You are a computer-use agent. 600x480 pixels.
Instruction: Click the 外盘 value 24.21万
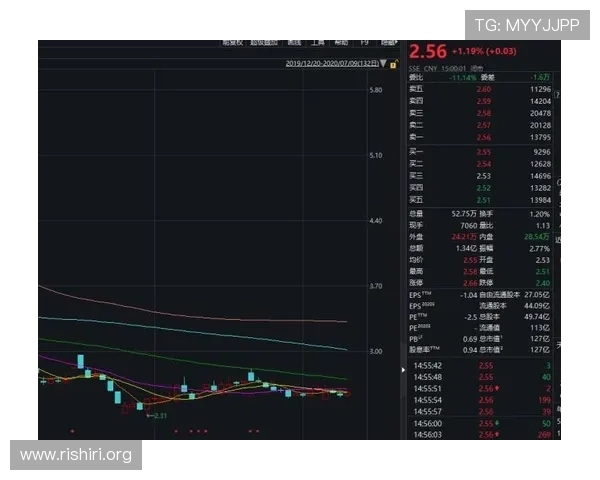(x=464, y=237)
